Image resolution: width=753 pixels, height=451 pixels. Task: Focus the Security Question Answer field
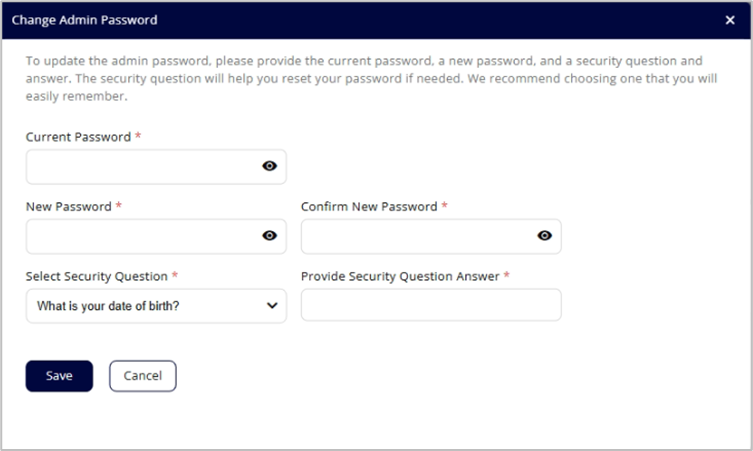pos(431,305)
